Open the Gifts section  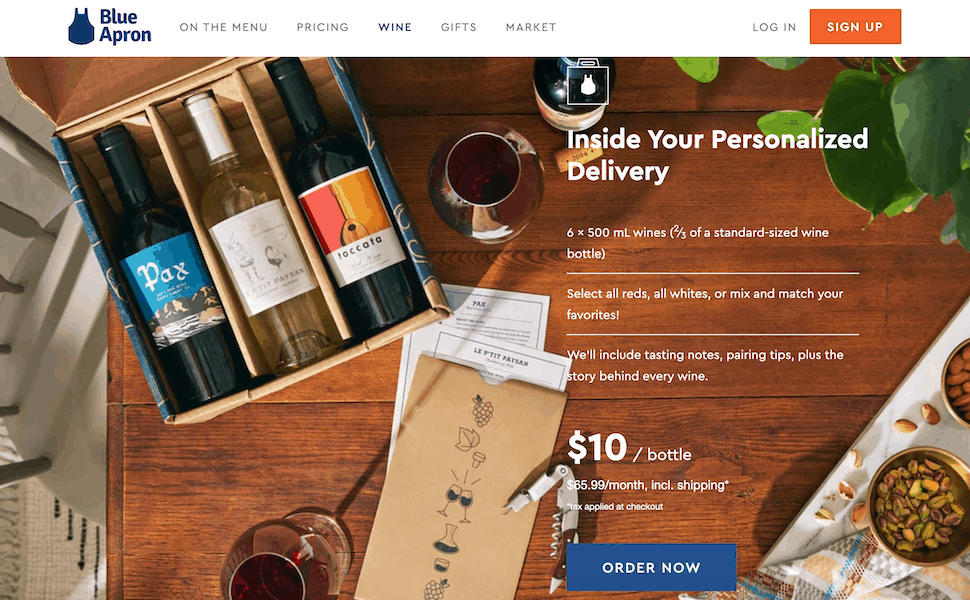tap(458, 27)
